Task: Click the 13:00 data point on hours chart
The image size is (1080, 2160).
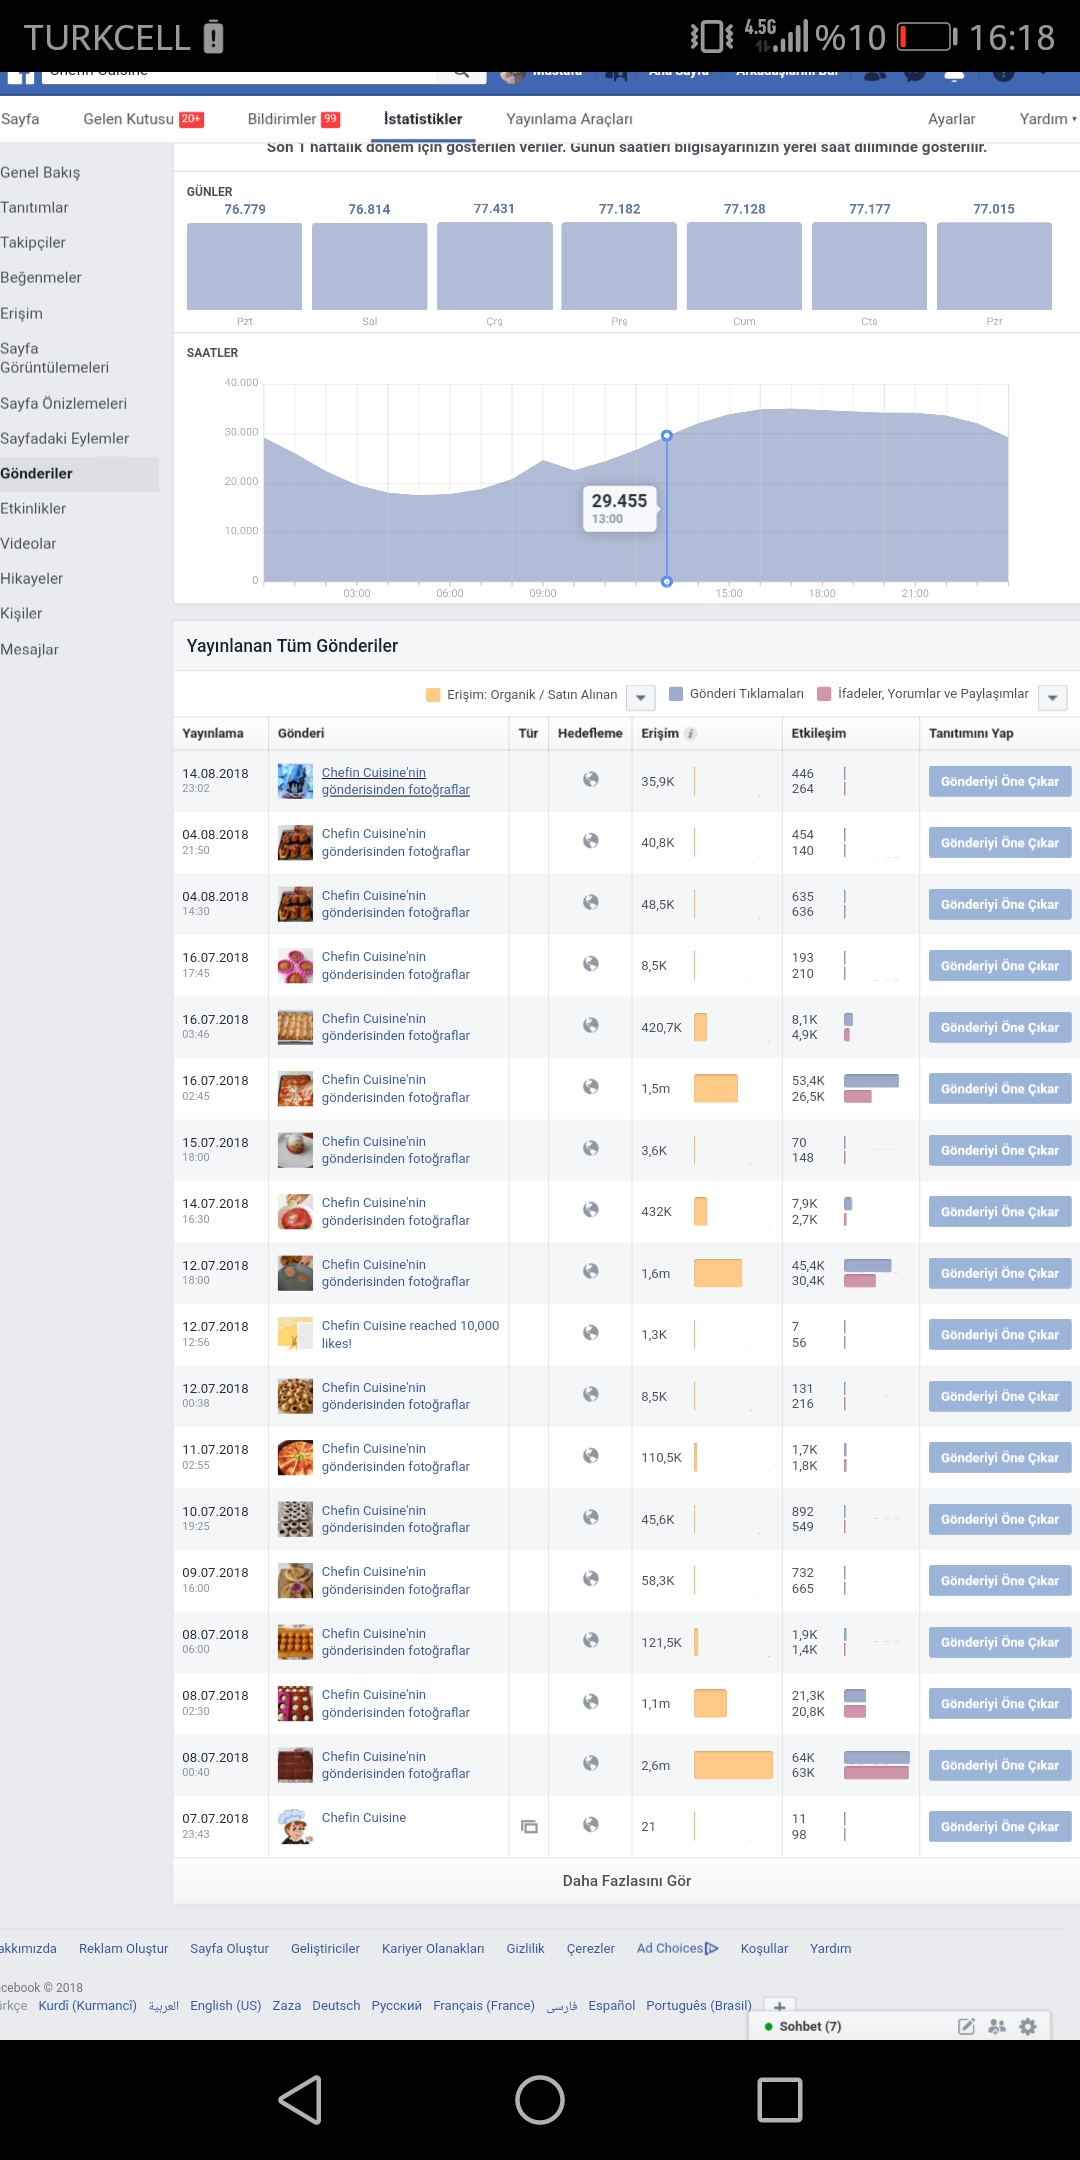Action: pyautogui.click(x=667, y=436)
